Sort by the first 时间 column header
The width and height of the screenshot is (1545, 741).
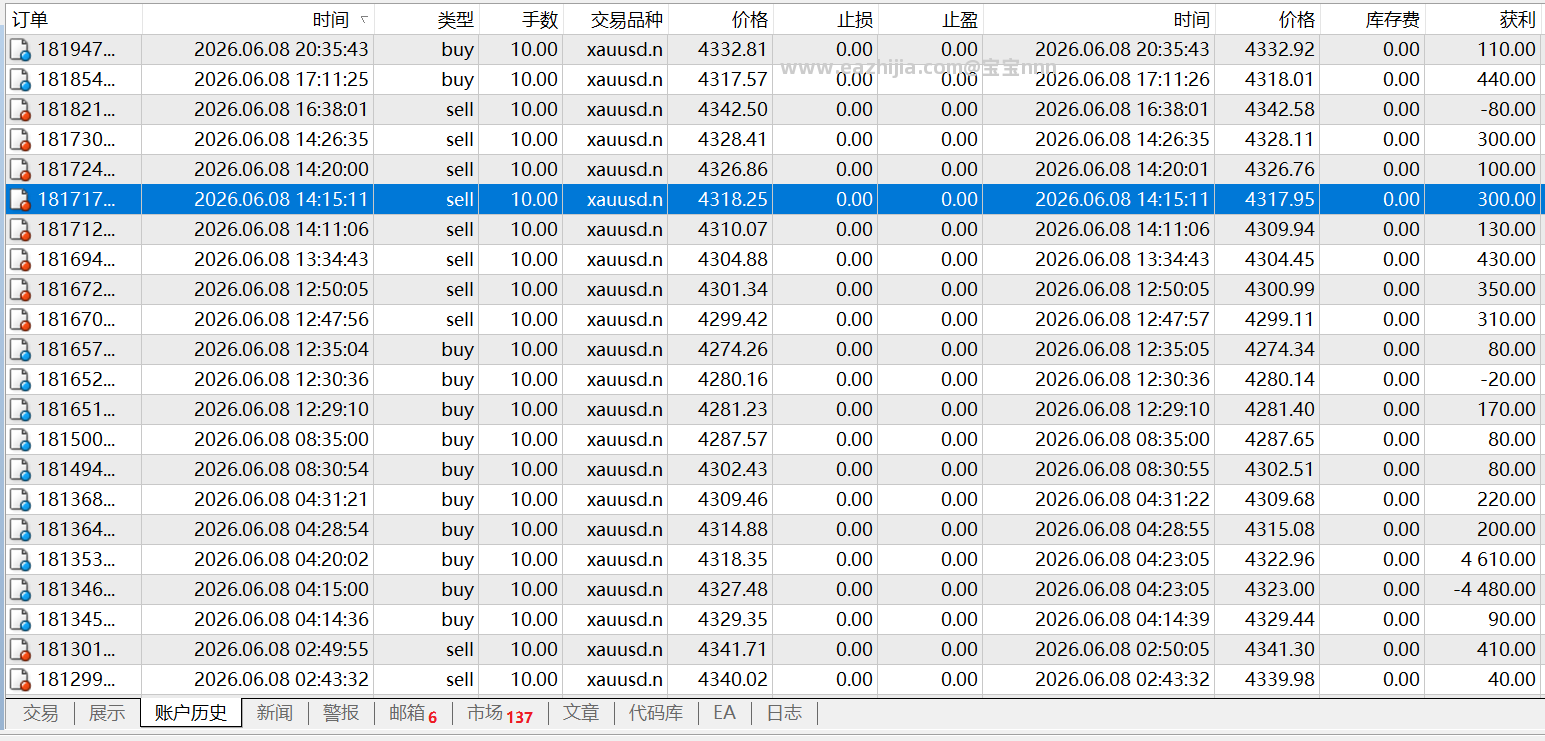pos(258,19)
